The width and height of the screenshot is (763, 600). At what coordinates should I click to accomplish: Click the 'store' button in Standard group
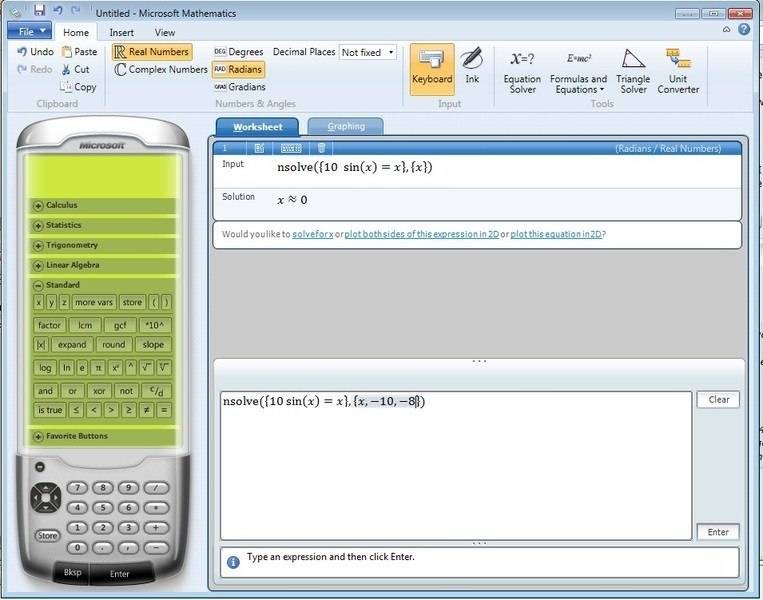pos(132,302)
